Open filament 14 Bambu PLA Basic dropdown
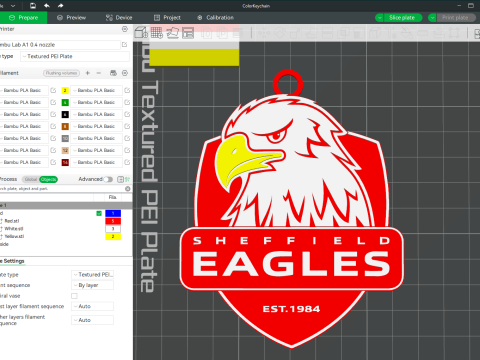Screen dimensions: 480x360 click(96, 162)
